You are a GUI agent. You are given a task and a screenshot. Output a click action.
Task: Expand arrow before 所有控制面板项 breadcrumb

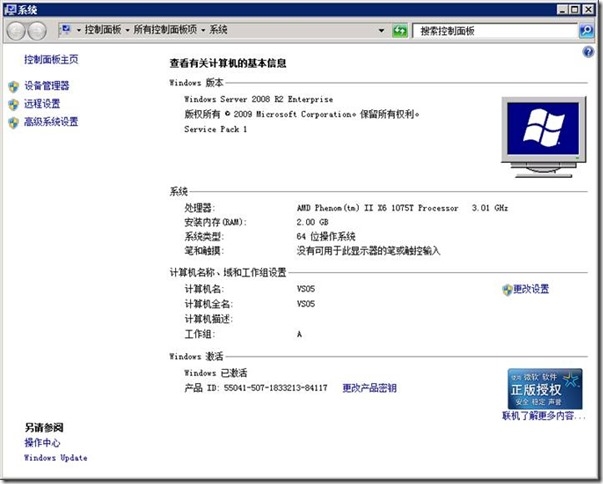pyautogui.click(x=127, y=30)
